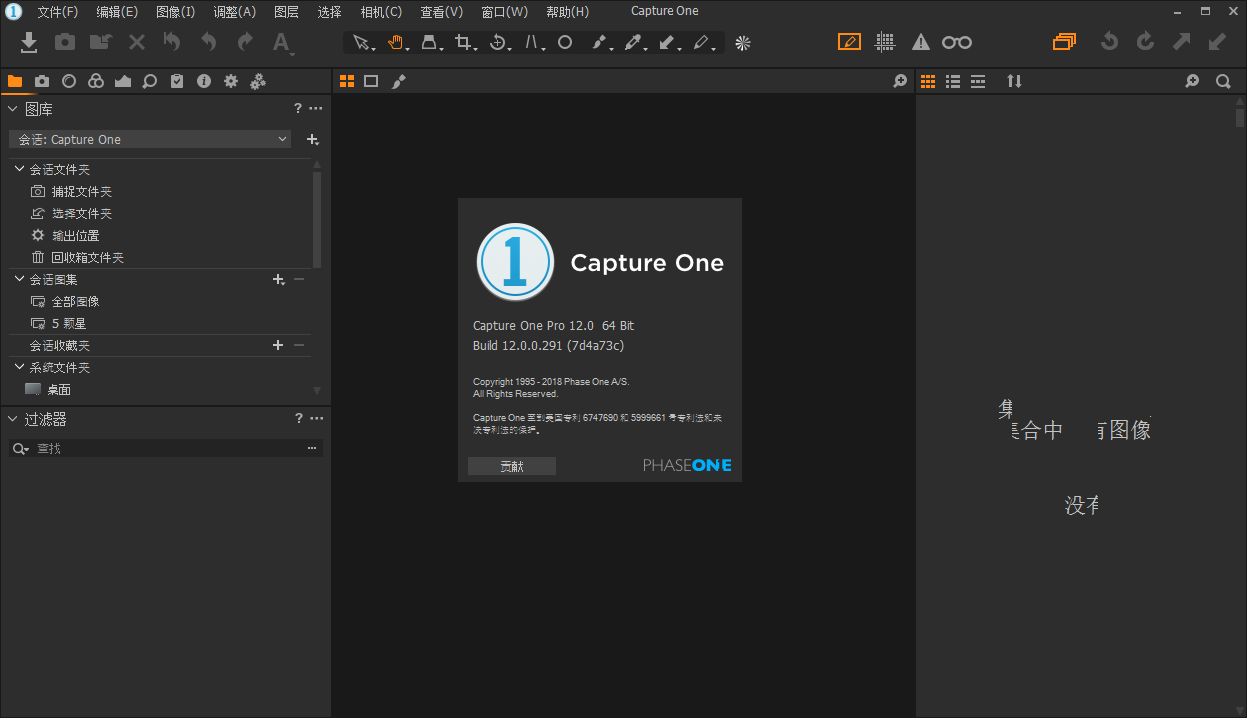
Task: Click the loading-spinner starburst toolbar icon
Action: coord(742,42)
